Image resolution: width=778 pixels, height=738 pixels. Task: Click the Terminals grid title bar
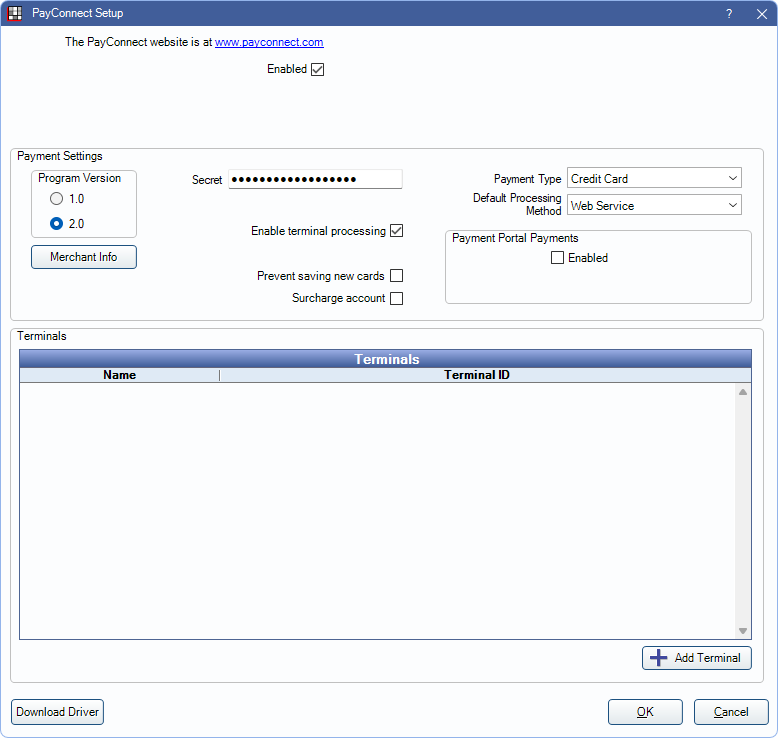click(x=386, y=359)
